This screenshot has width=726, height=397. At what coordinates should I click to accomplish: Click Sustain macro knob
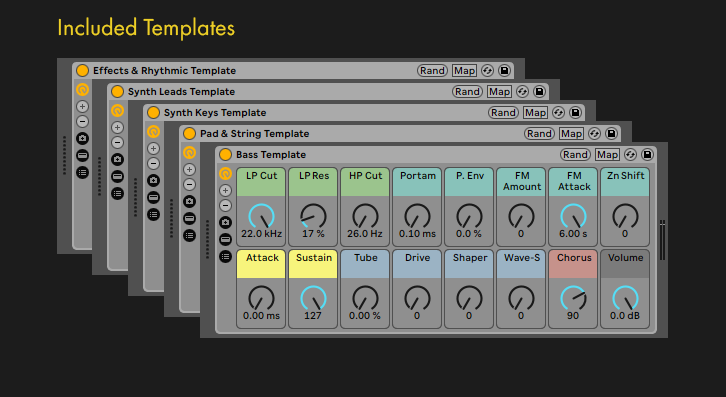[x=313, y=298]
